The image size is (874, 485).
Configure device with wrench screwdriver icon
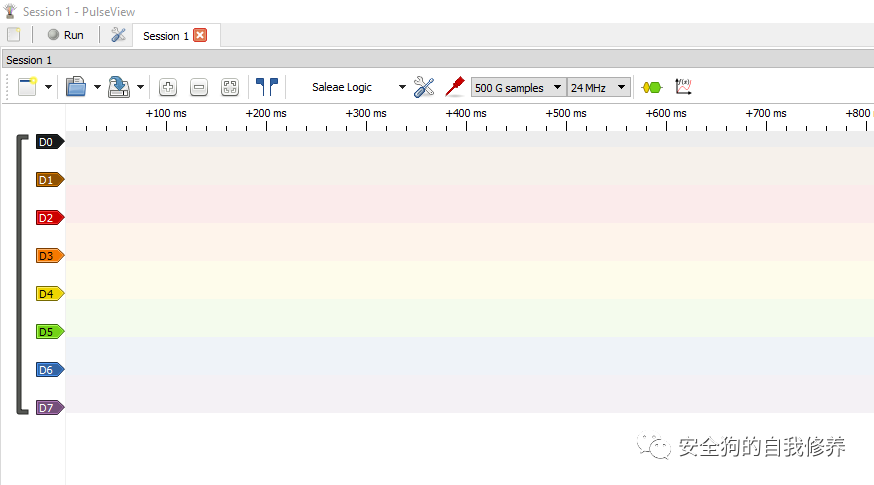click(424, 87)
